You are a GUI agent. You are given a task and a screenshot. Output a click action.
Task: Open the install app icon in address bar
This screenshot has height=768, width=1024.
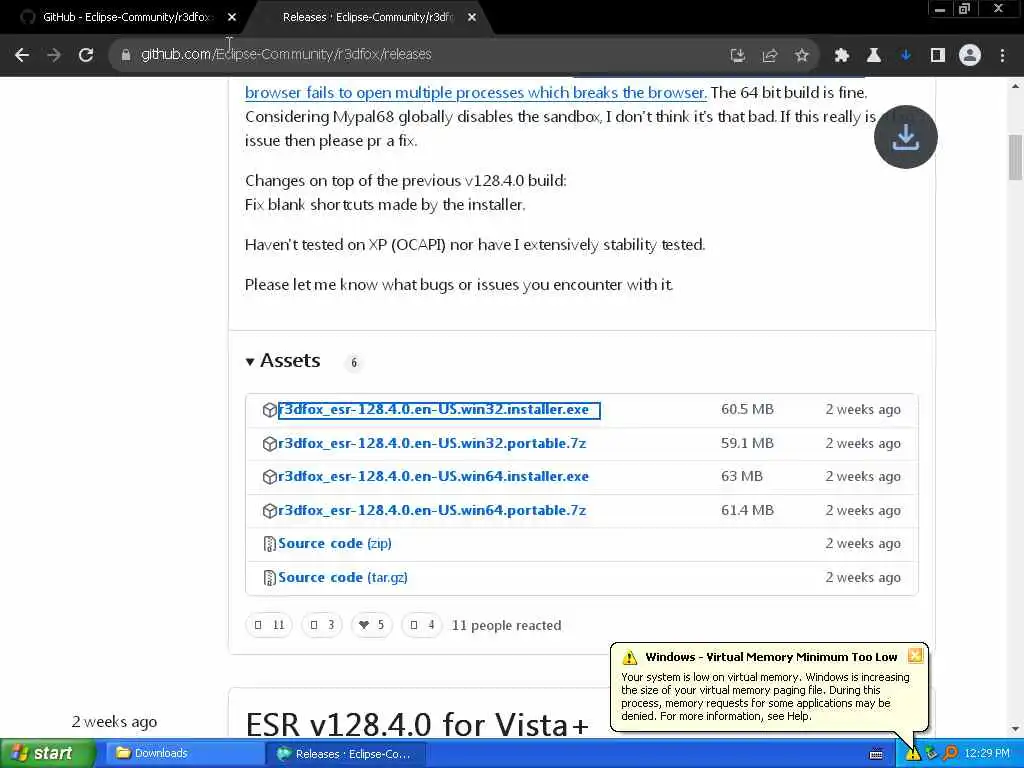tap(738, 56)
